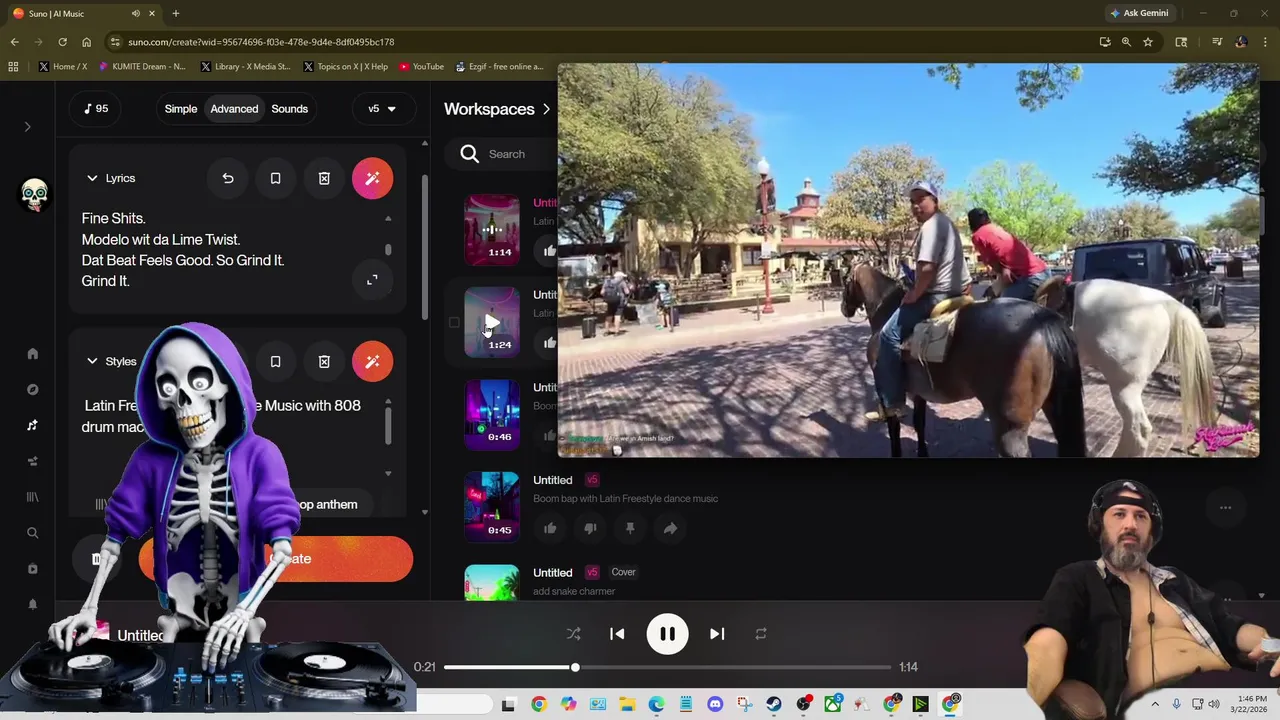Open the YouTube bookmark

pyautogui.click(x=422, y=67)
